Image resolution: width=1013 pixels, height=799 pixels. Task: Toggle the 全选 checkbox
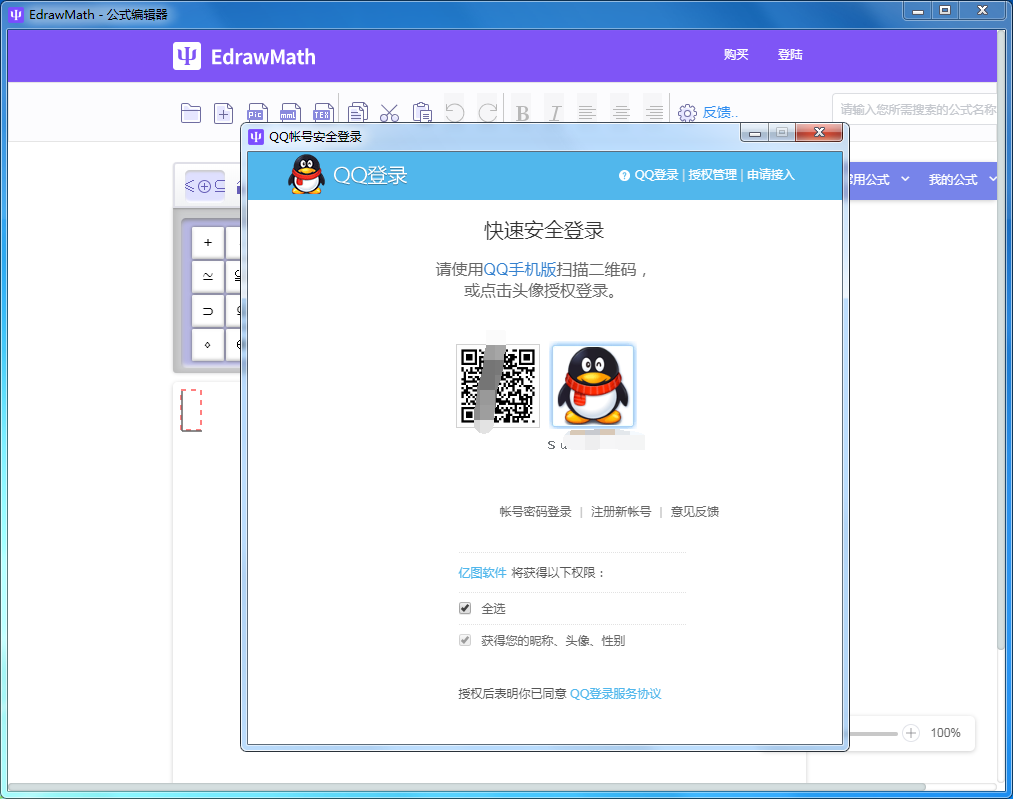[x=465, y=608]
